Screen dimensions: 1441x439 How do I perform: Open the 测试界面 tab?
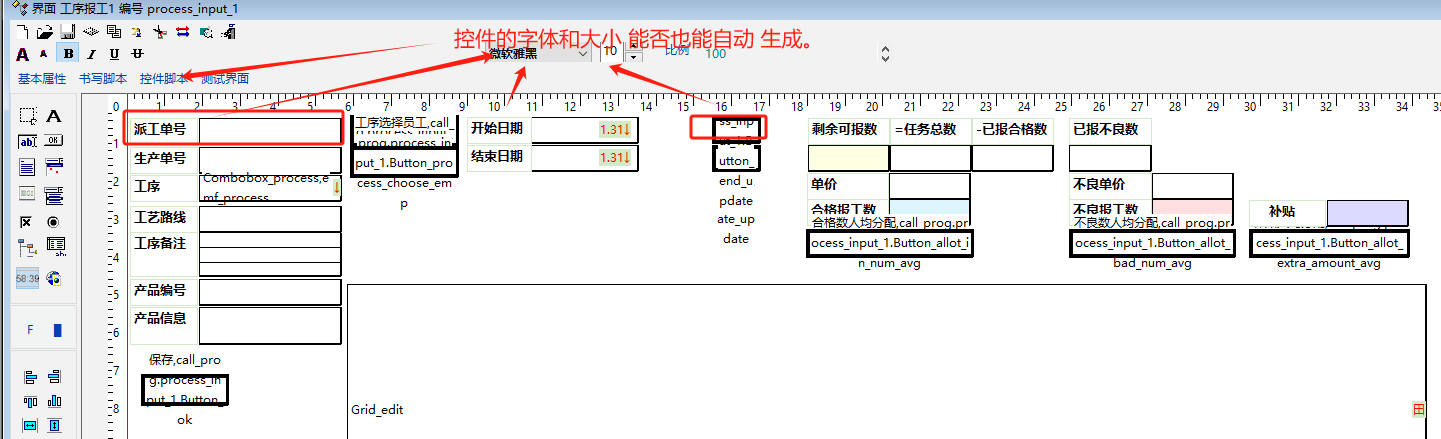225,78
